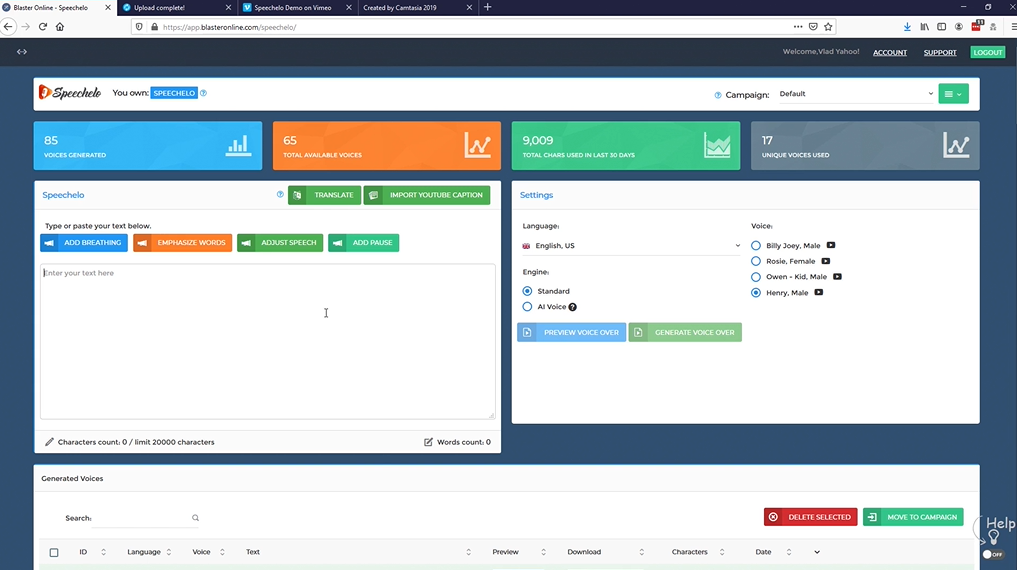This screenshot has height=570, width=1017.
Task: Click the browser reload icon
Action: [x=43, y=27]
